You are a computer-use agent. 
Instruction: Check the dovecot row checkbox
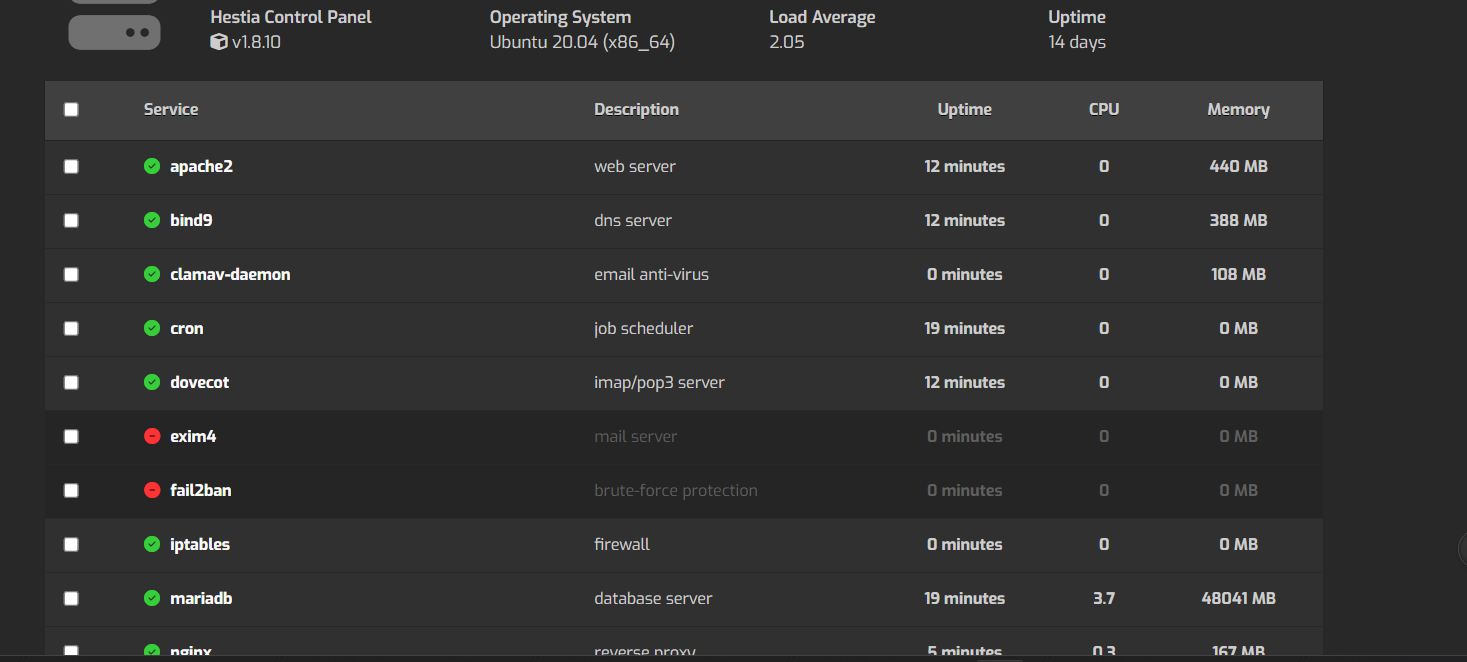tap(71, 383)
